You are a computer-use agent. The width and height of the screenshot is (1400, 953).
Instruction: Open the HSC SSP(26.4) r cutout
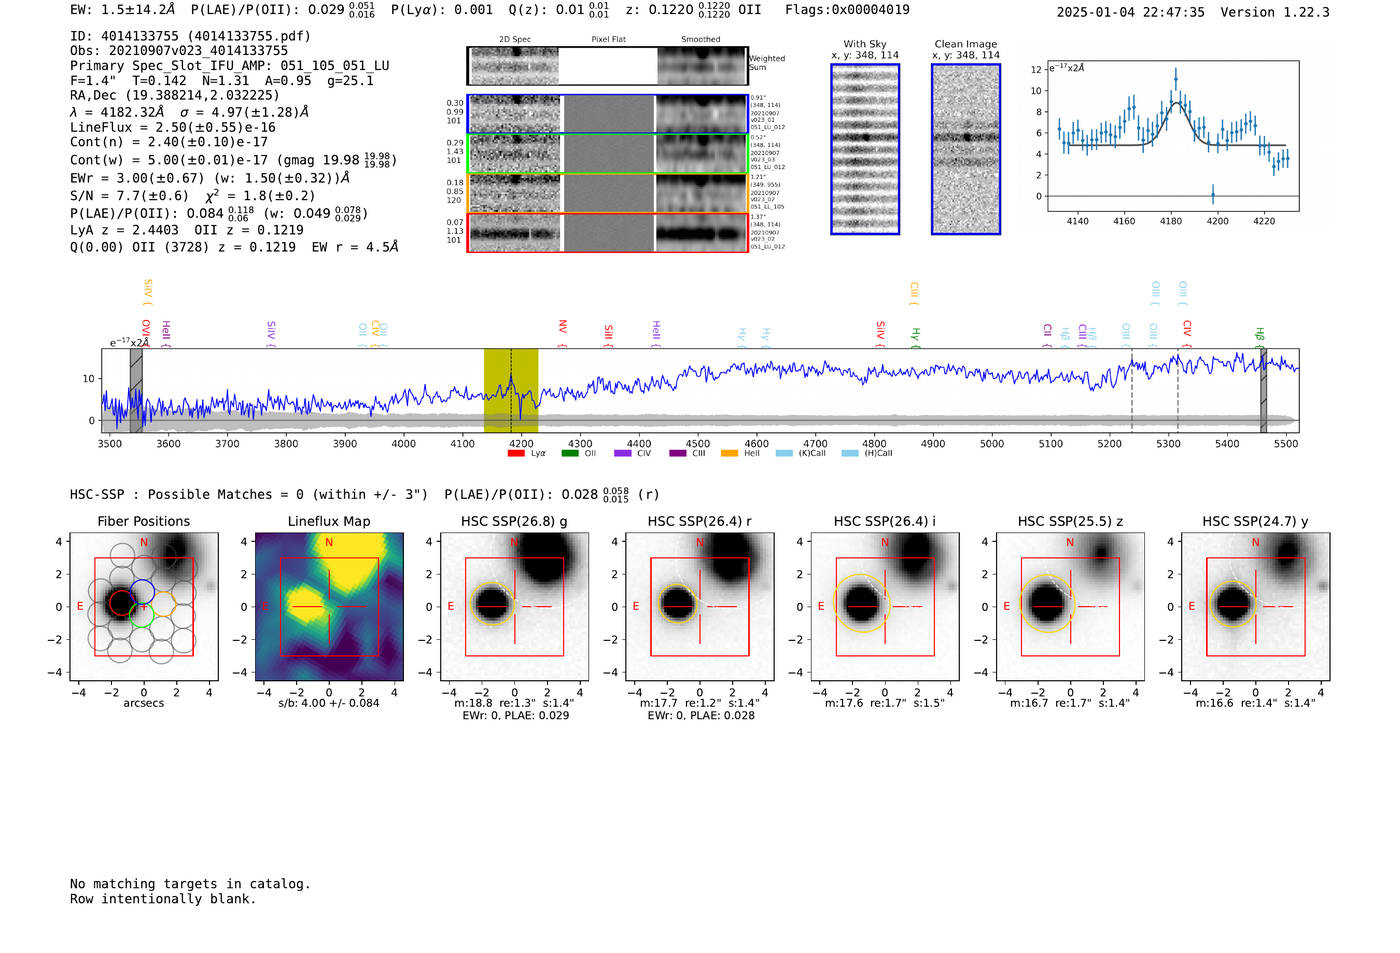click(x=700, y=606)
